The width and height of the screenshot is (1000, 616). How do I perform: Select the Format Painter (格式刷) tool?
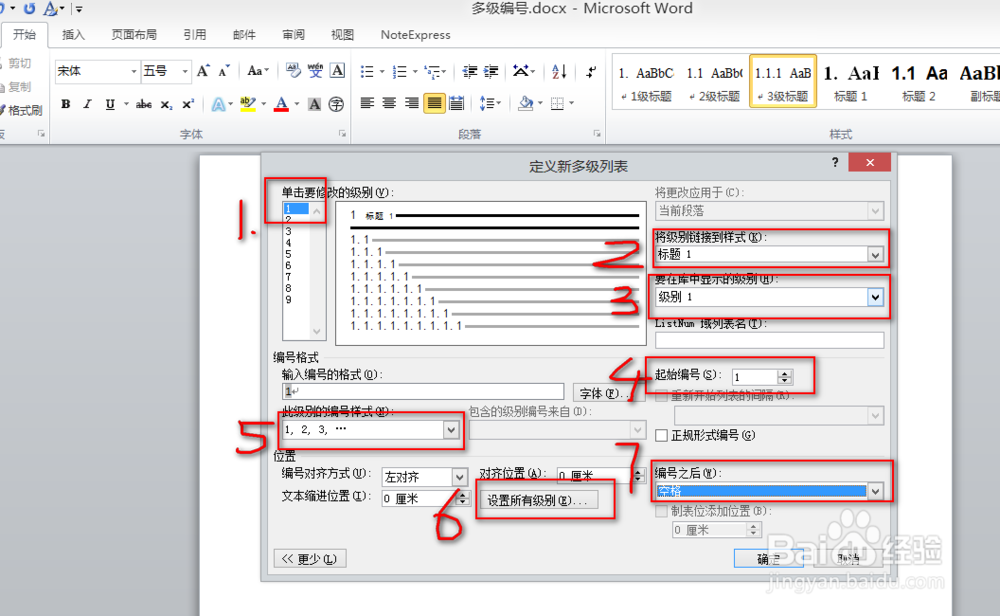[22, 108]
